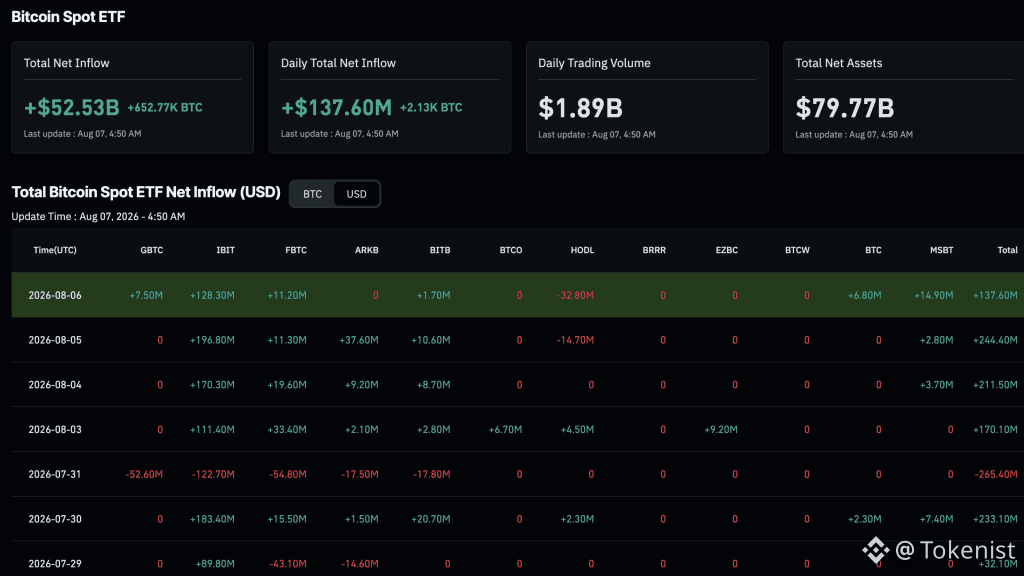Click the +652.77K BTC figure
The height and width of the screenshot is (576, 1024).
(165, 108)
